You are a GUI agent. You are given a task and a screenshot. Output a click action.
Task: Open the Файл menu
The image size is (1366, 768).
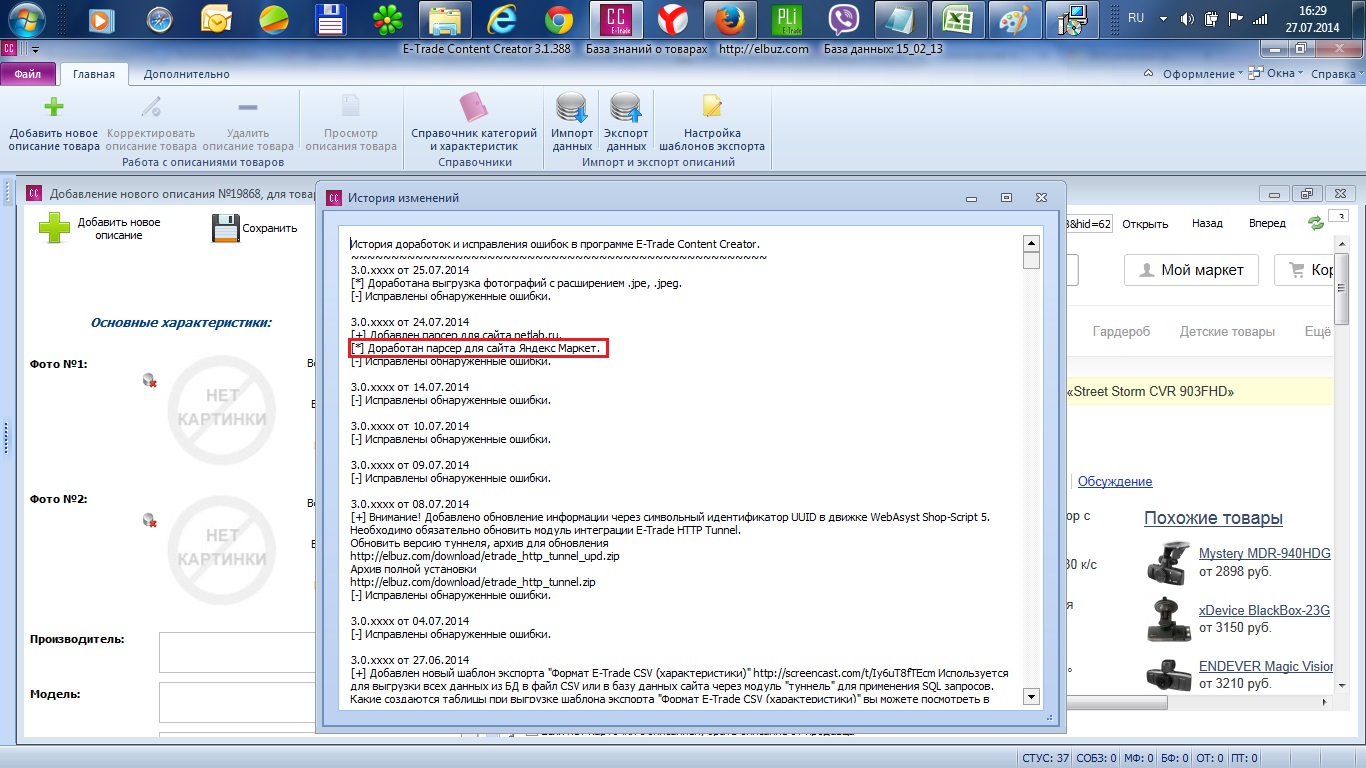tap(28, 74)
